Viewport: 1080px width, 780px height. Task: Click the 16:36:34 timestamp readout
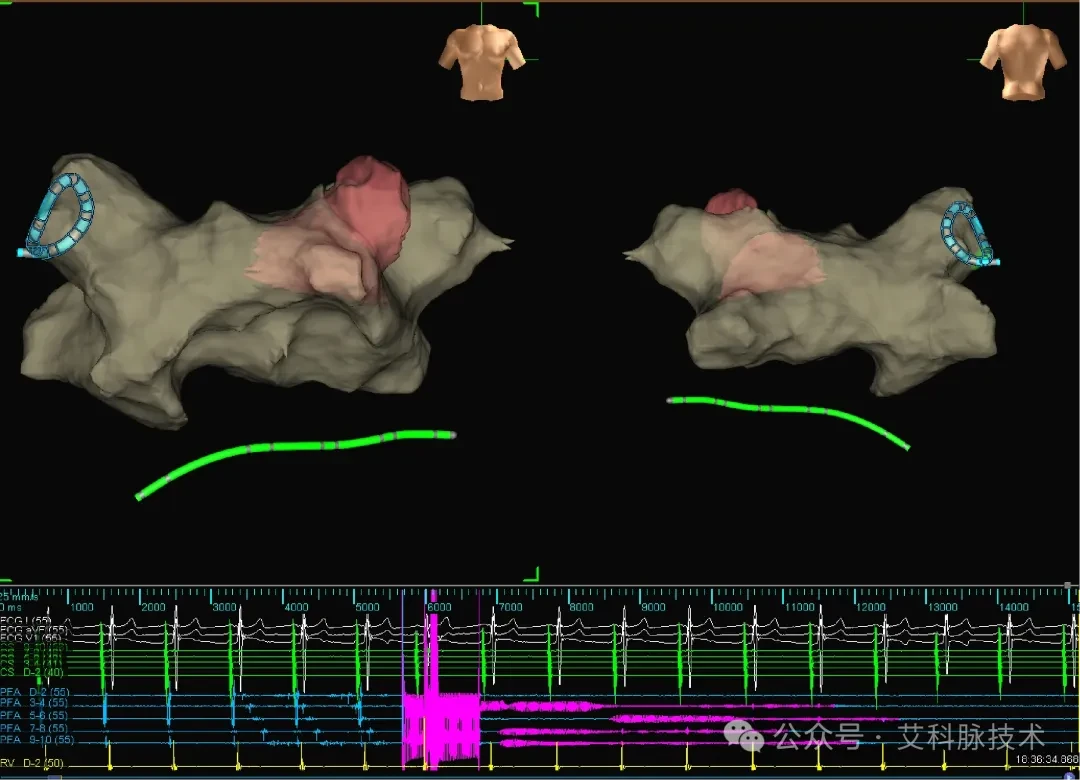tap(1047, 759)
